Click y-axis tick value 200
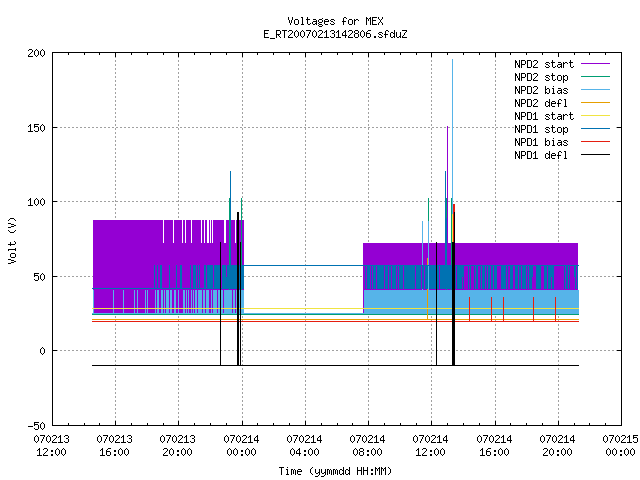This screenshot has width=640, height=480. point(36,53)
